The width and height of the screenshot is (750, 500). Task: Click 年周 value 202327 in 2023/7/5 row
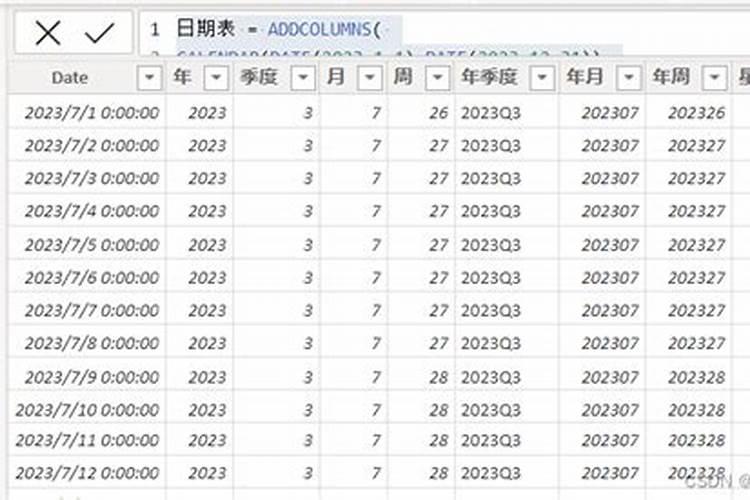coord(697,245)
